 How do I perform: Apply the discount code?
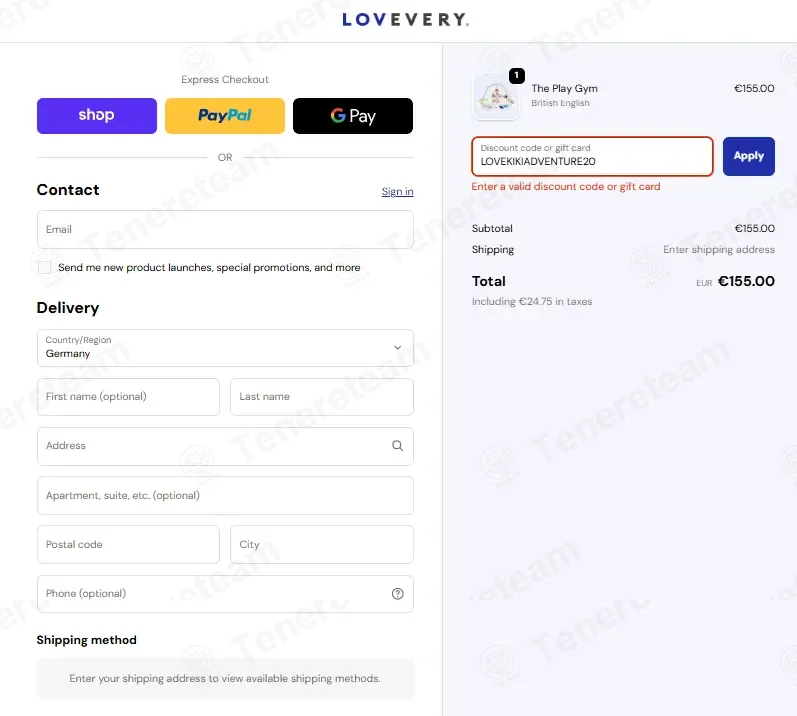[x=749, y=157]
